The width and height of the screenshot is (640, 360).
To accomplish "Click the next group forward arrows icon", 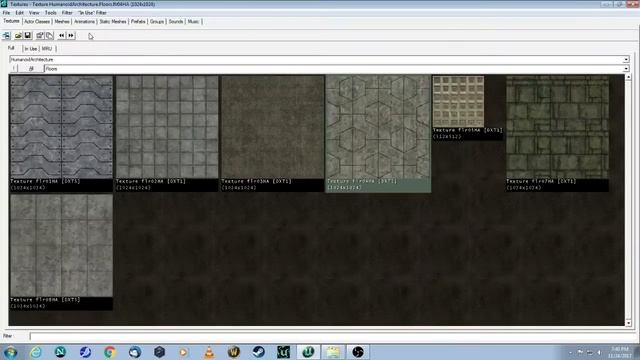I will point(71,36).
